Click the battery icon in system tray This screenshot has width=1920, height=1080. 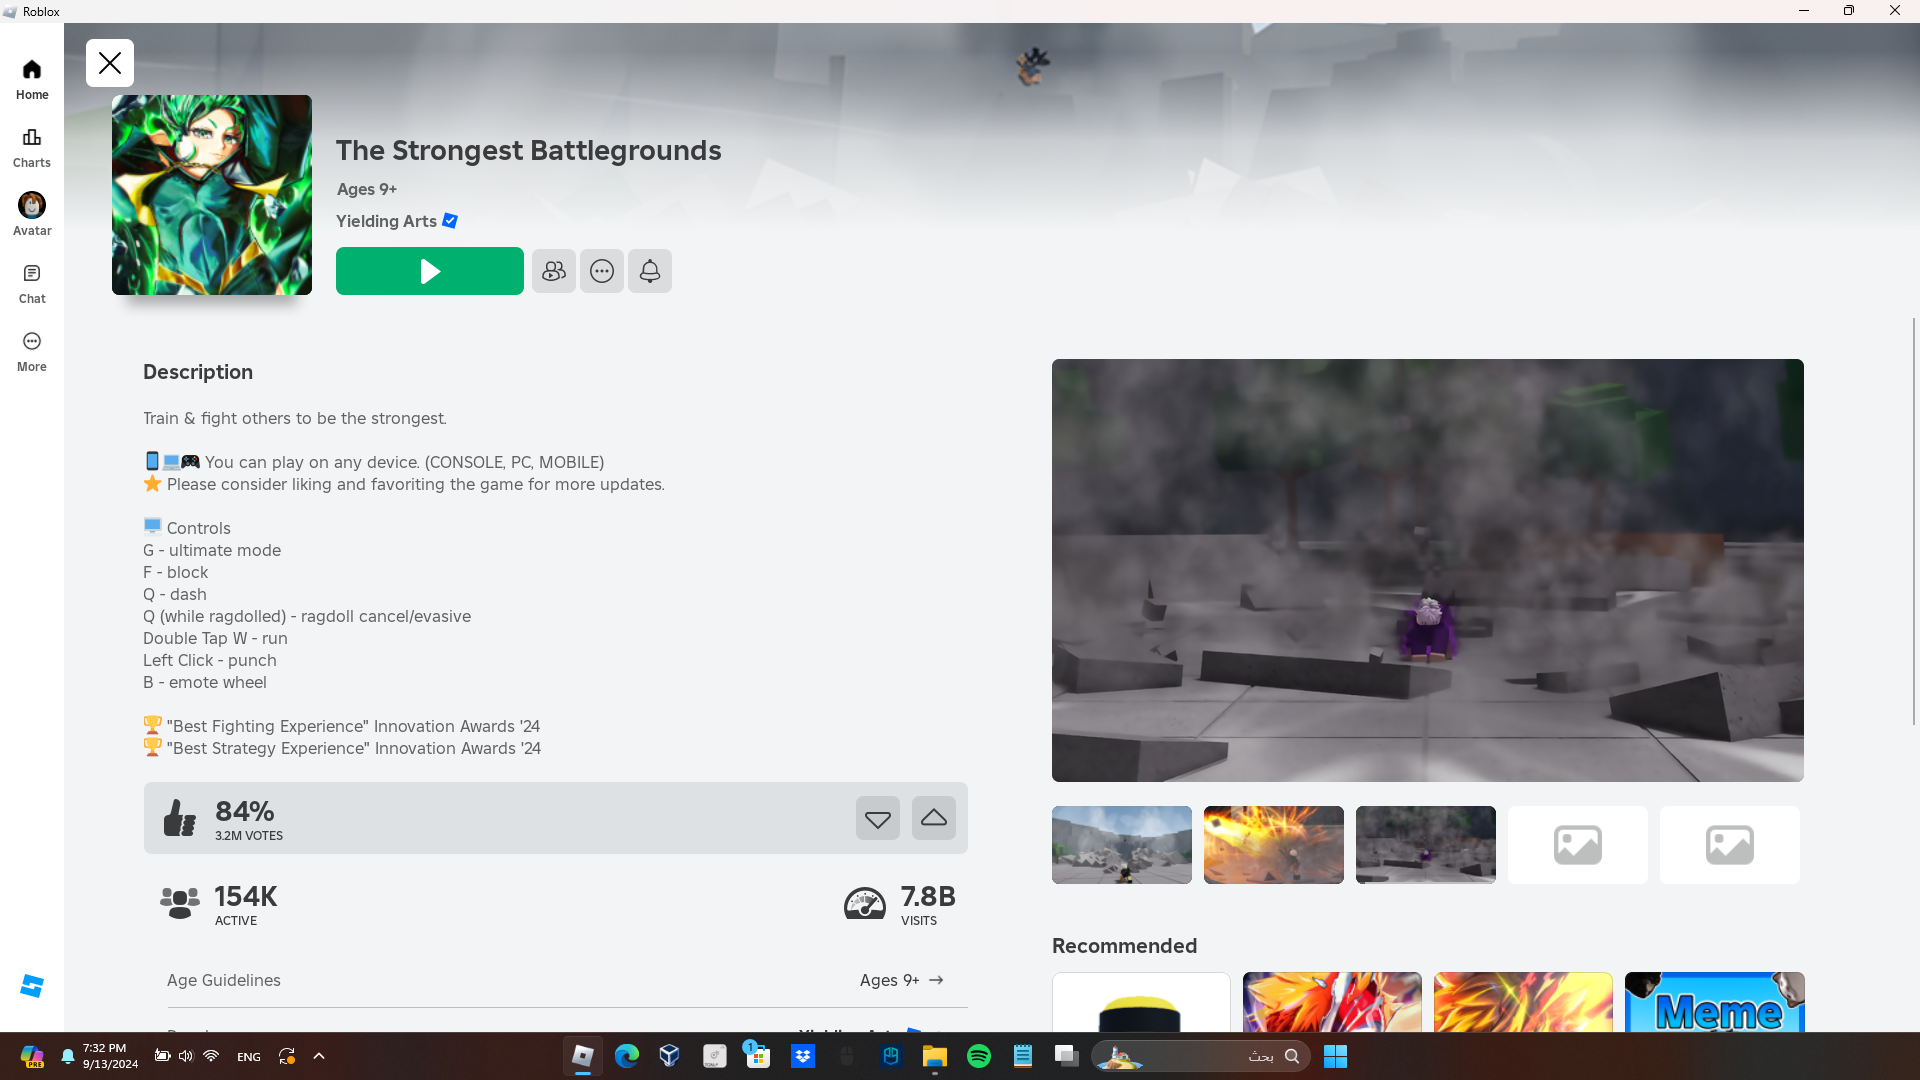pos(162,1056)
